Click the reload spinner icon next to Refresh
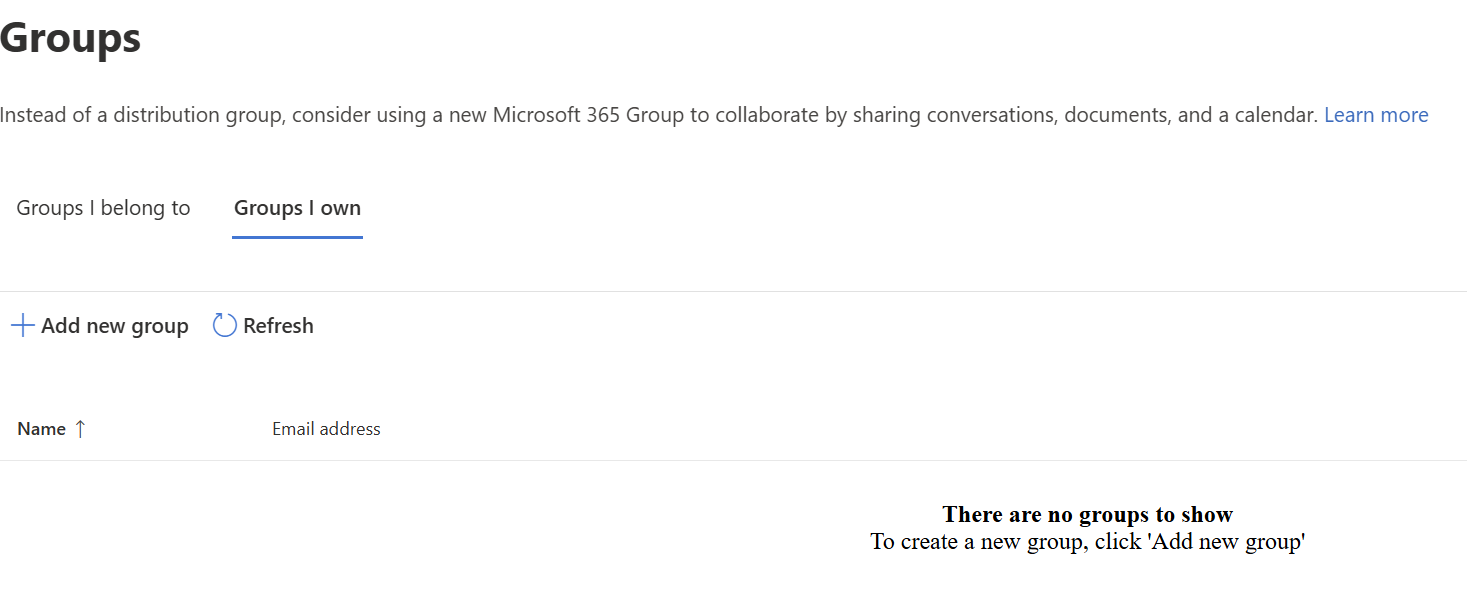1467x597 pixels. coord(222,324)
